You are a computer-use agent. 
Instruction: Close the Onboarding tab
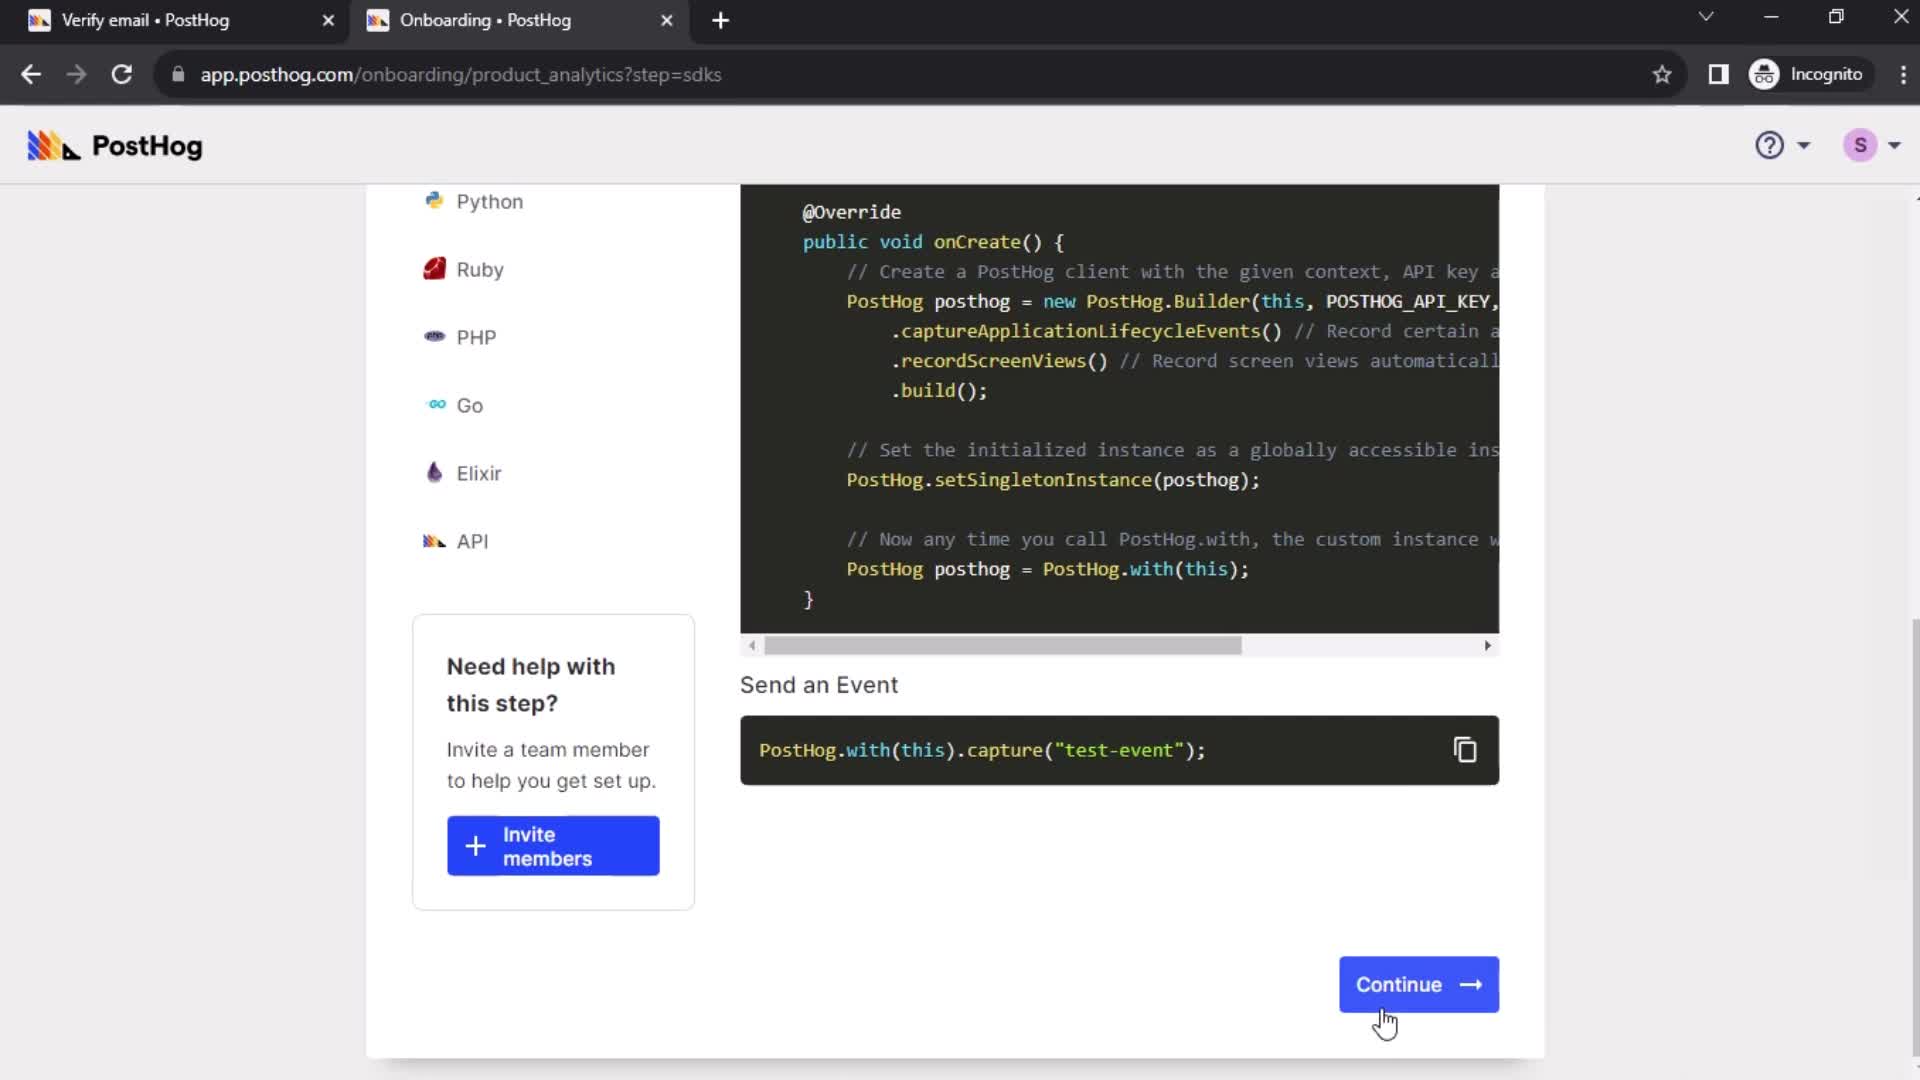pyautogui.click(x=667, y=20)
